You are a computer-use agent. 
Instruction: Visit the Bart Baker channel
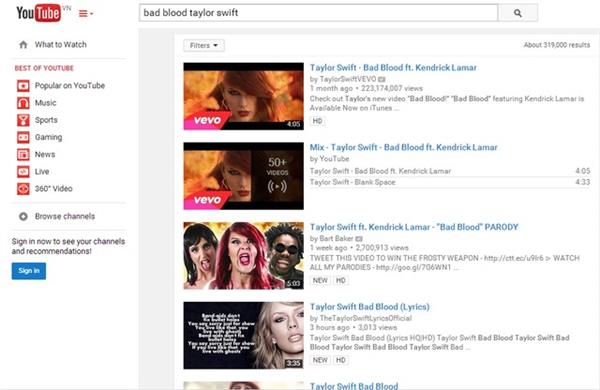coord(336,238)
